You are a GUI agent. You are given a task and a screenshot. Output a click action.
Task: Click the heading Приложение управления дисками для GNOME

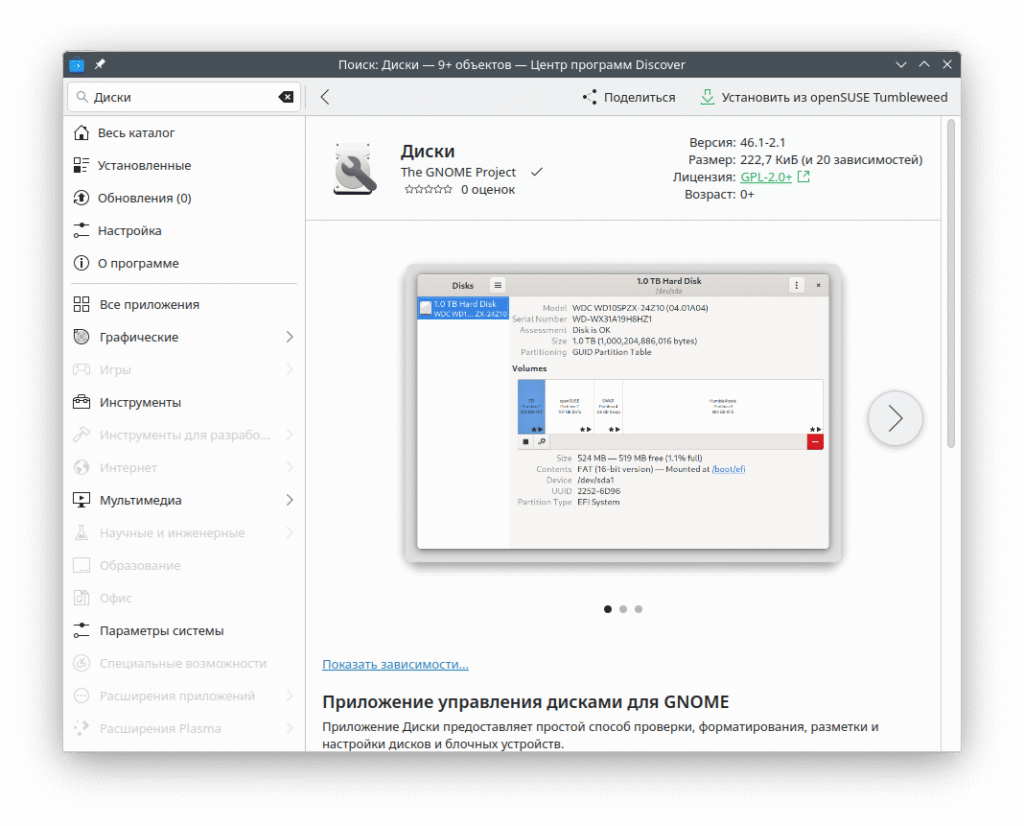pyautogui.click(x=526, y=702)
